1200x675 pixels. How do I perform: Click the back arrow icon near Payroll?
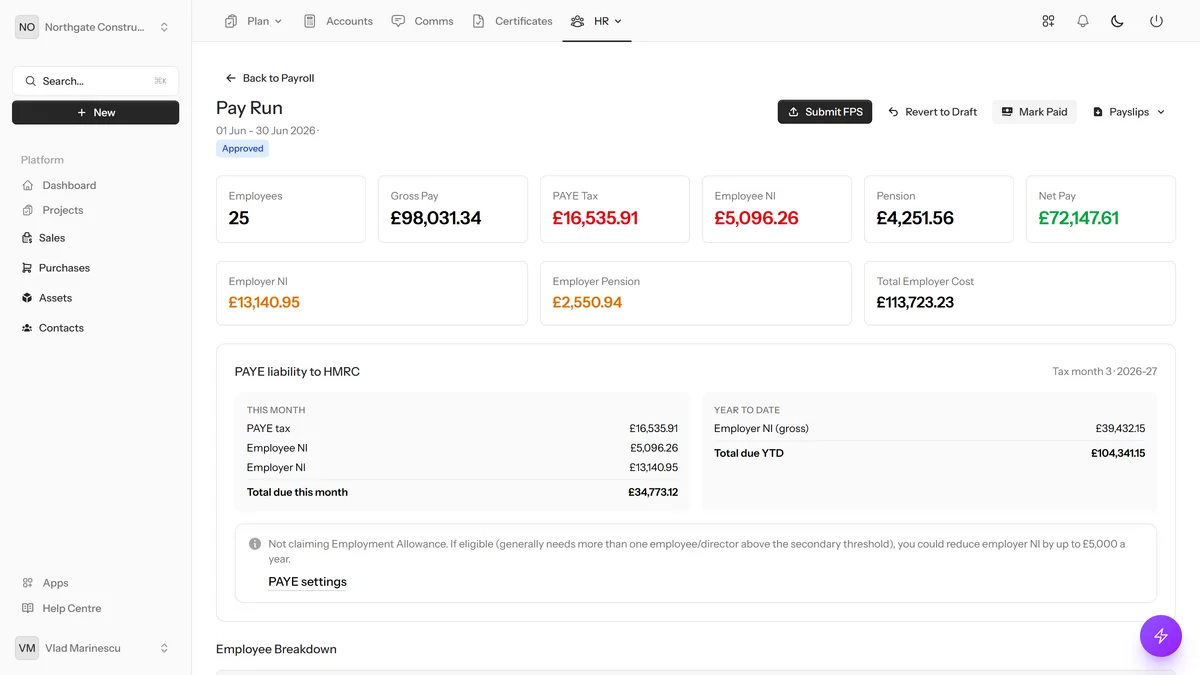231,78
